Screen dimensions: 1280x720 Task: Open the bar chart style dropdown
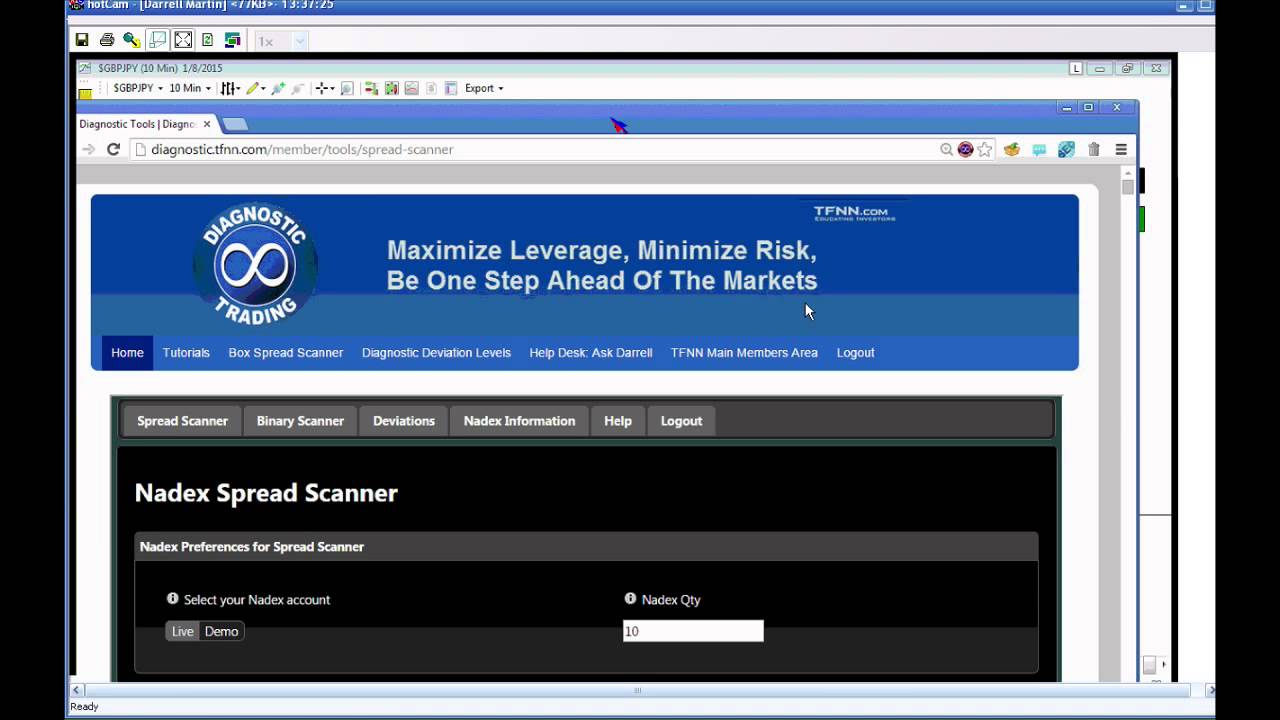[x=231, y=88]
